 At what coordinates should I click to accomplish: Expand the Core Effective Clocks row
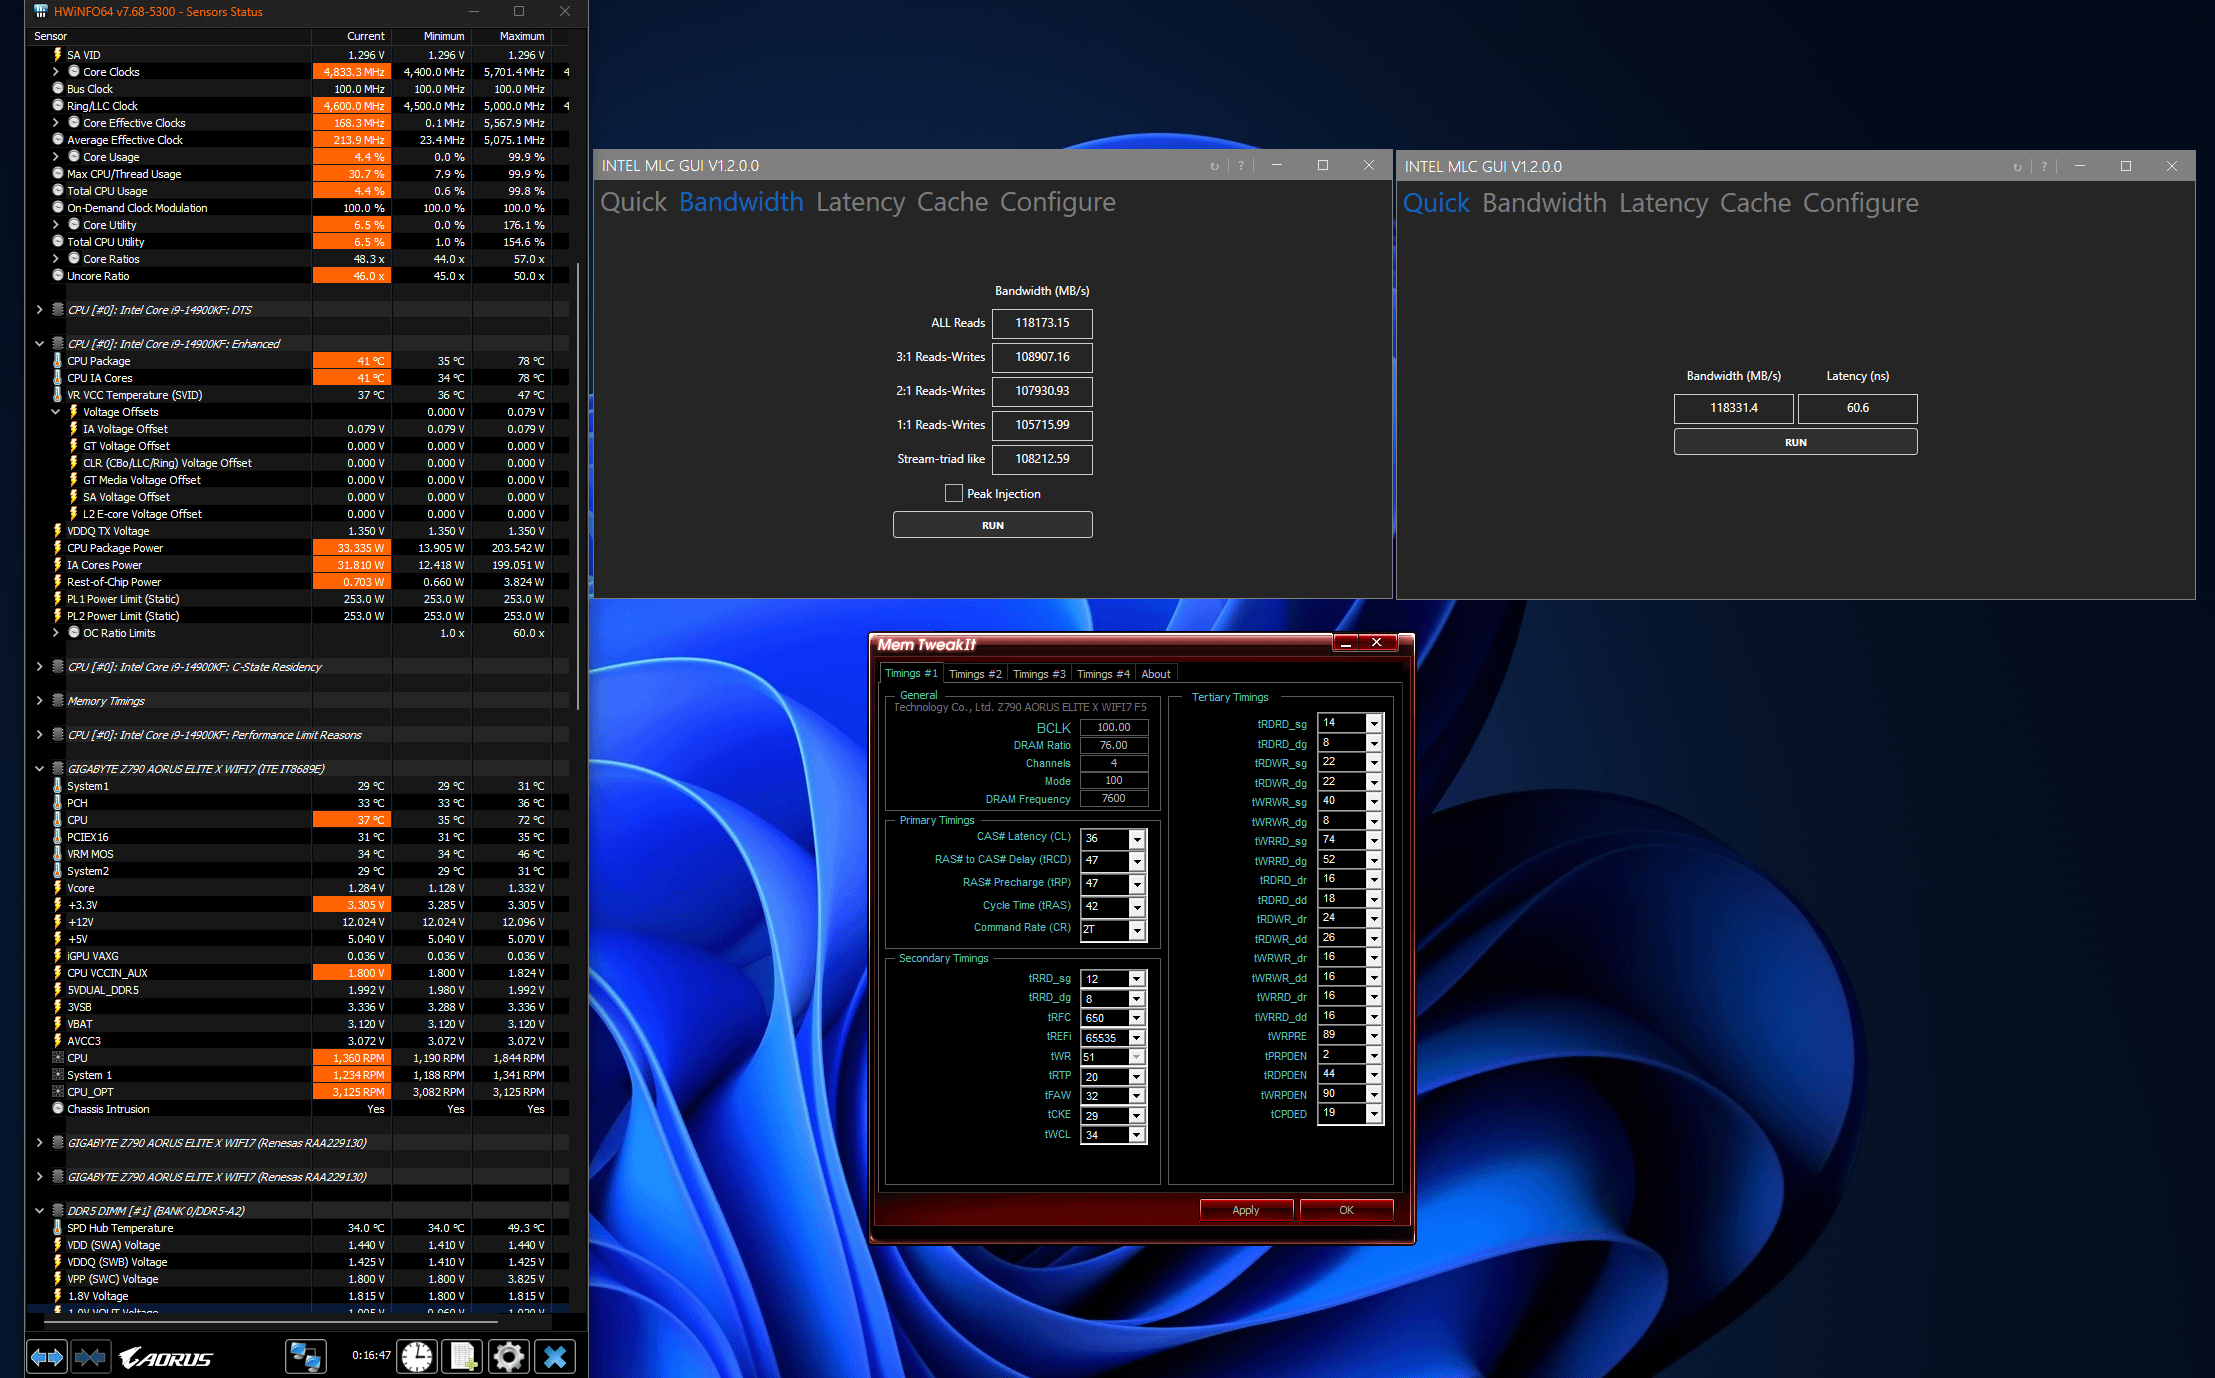[56, 123]
